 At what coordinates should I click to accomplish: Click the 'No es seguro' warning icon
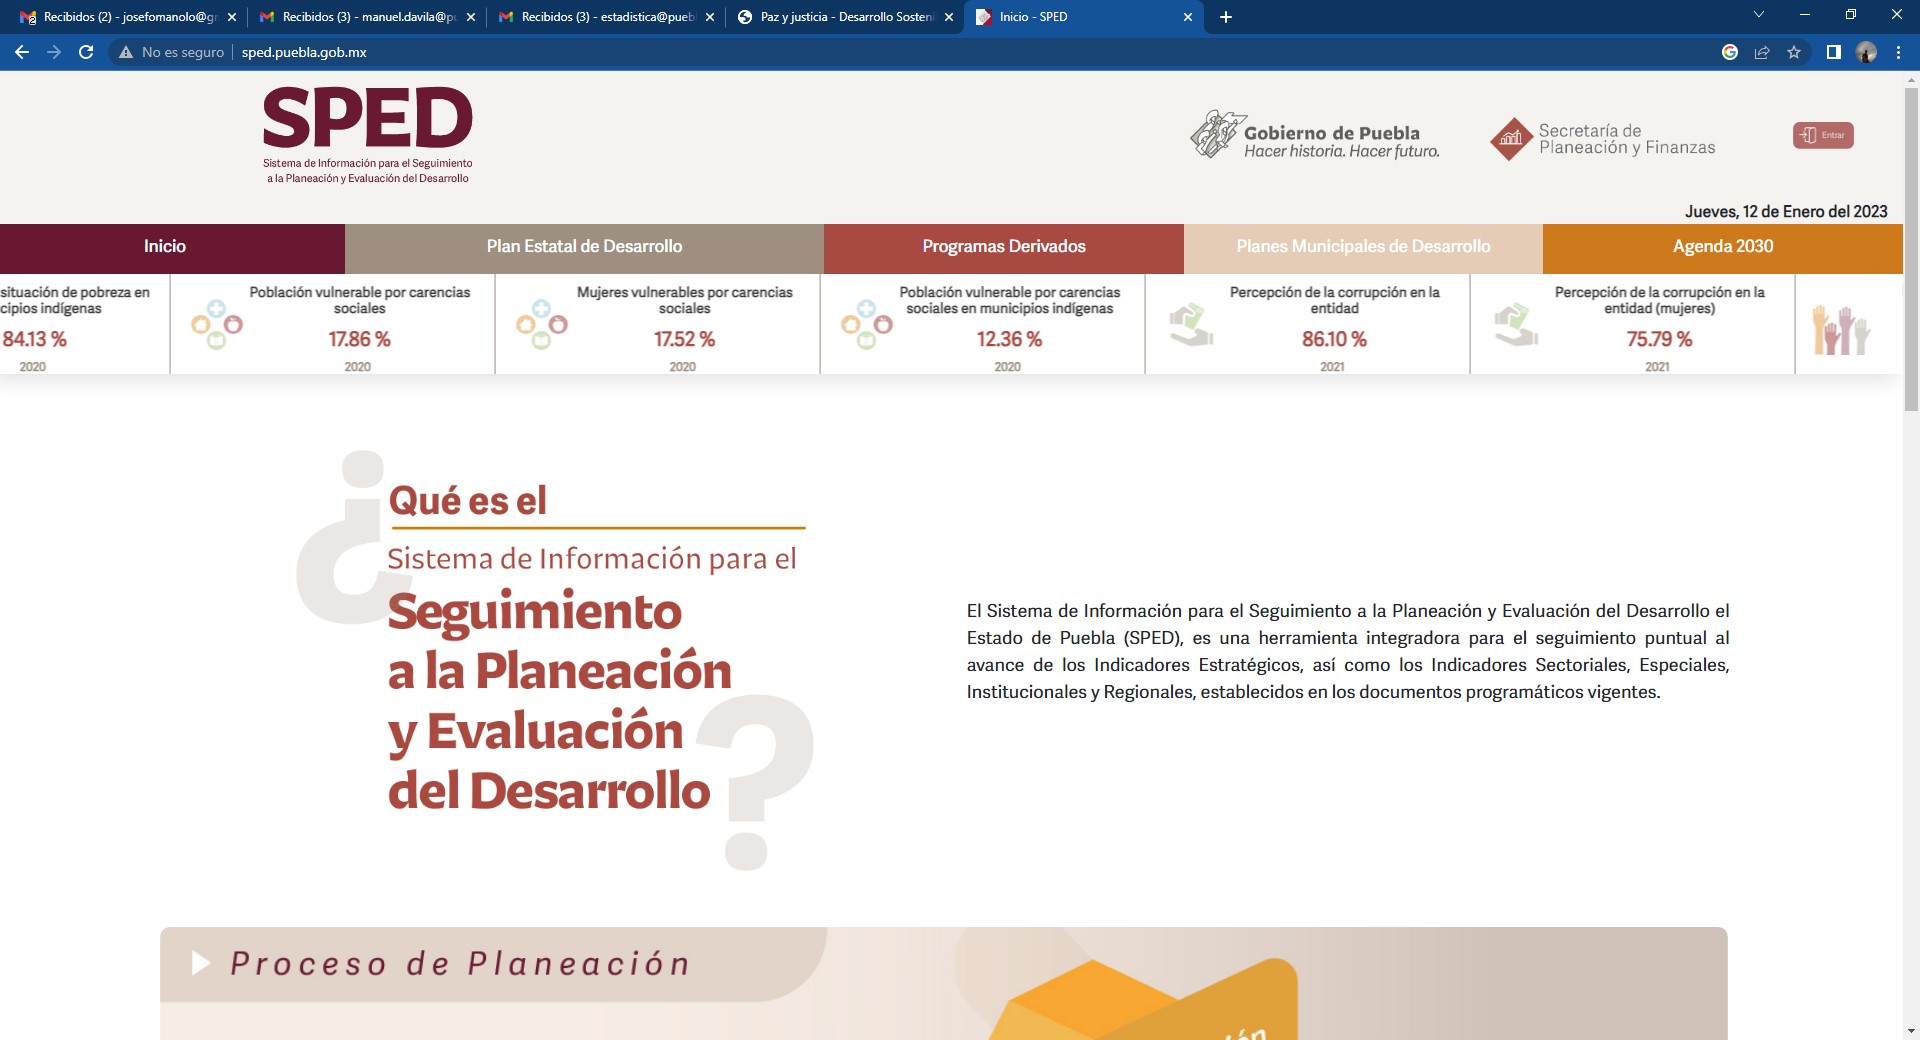click(126, 52)
